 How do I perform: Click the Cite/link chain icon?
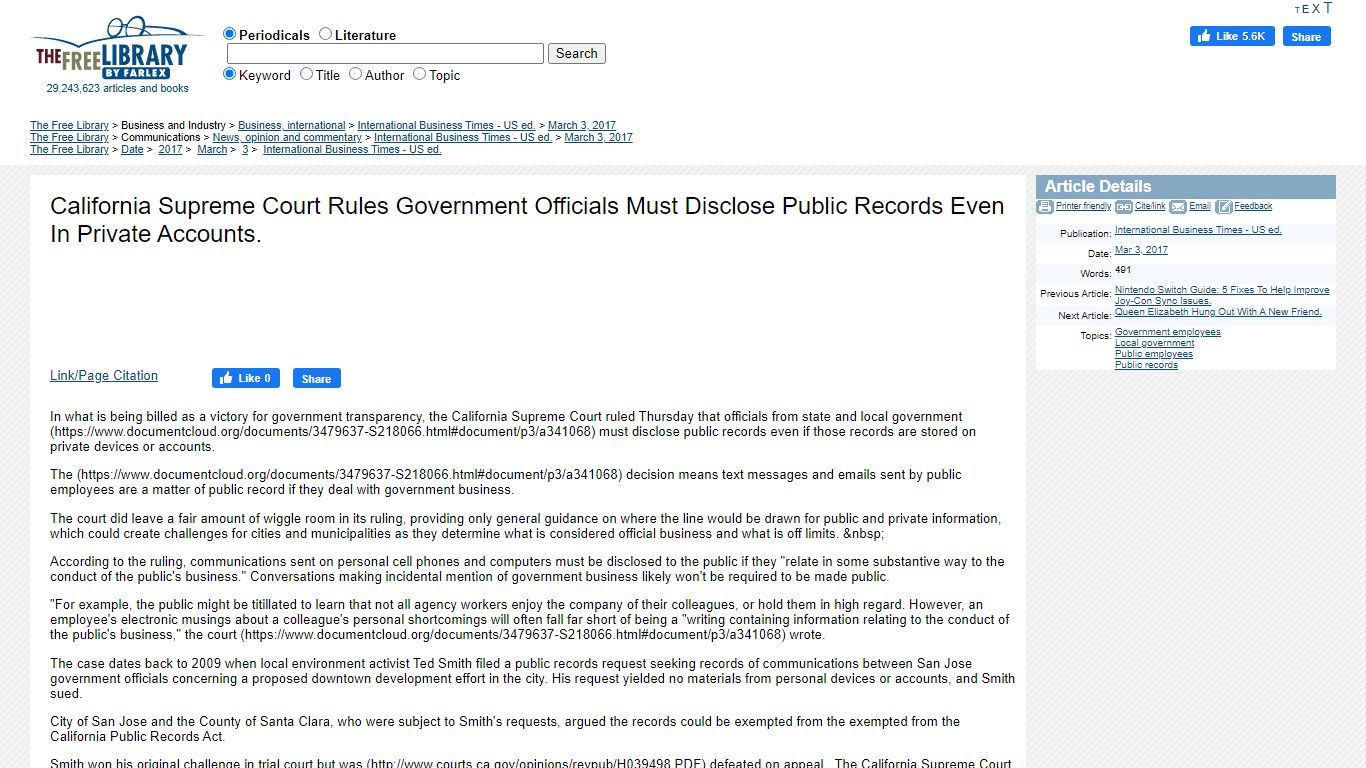pos(1124,207)
